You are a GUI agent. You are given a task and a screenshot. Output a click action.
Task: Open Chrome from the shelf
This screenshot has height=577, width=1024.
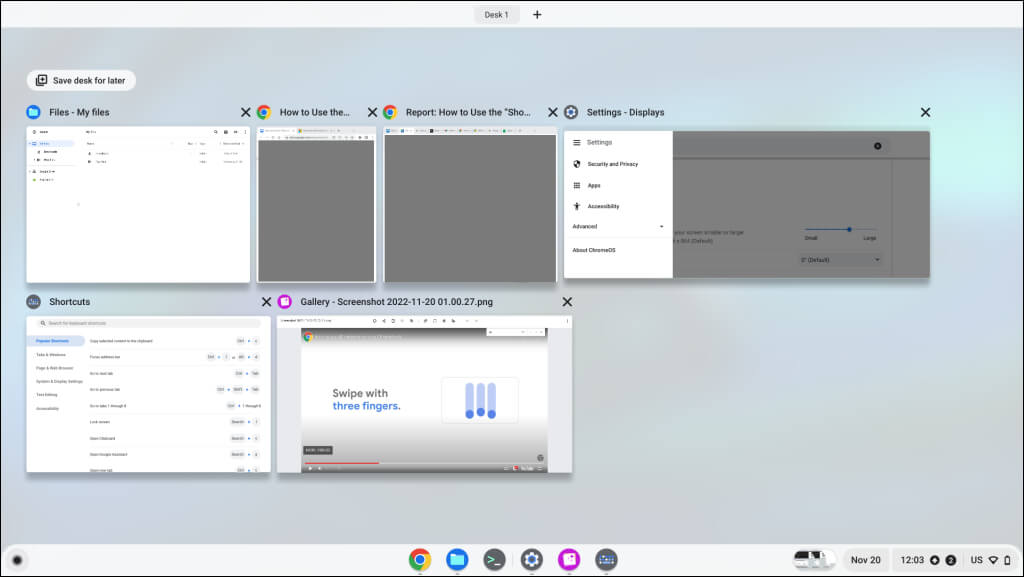tap(420, 560)
